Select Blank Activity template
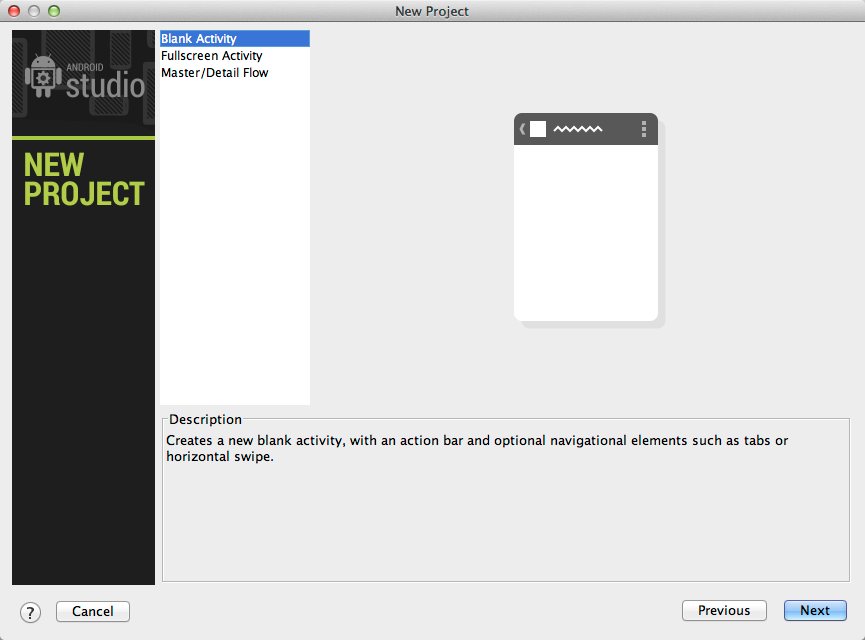Image resolution: width=865 pixels, height=640 pixels. 199,39
